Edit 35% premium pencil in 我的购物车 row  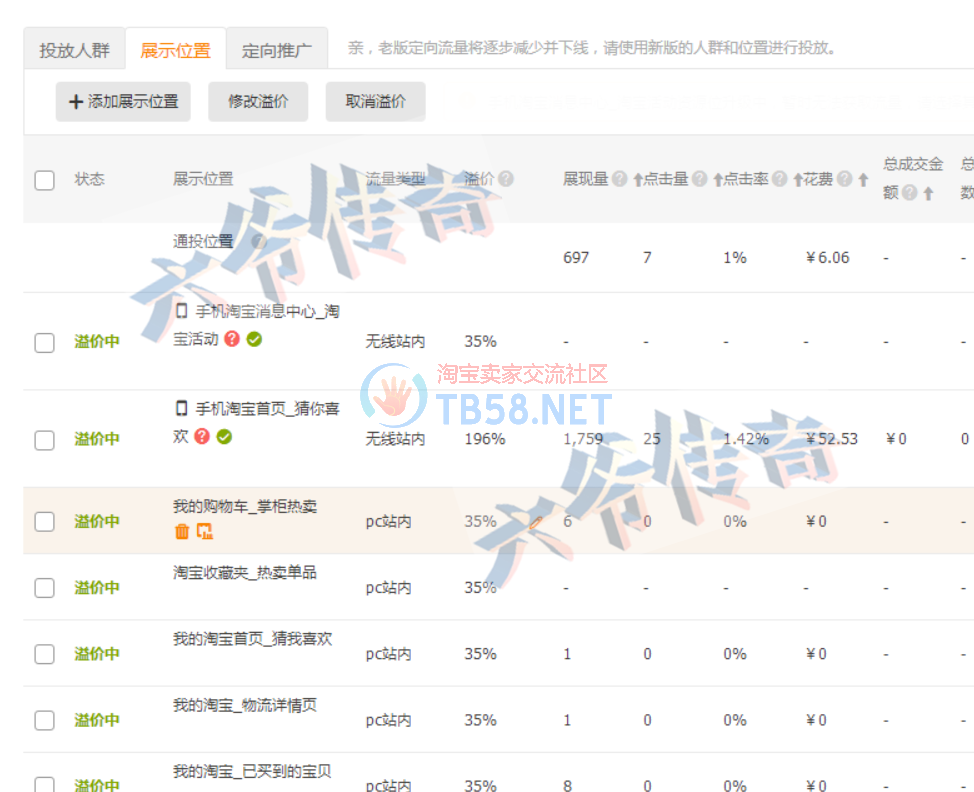tap(536, 522)
